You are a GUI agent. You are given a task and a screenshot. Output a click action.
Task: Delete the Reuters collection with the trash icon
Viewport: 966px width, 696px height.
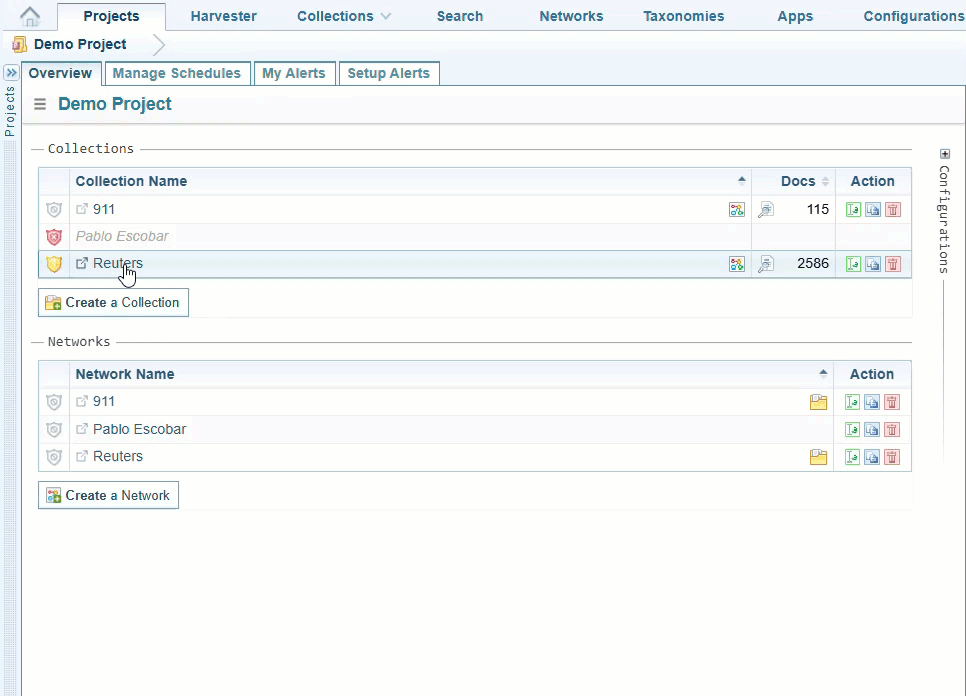(893, 264)
